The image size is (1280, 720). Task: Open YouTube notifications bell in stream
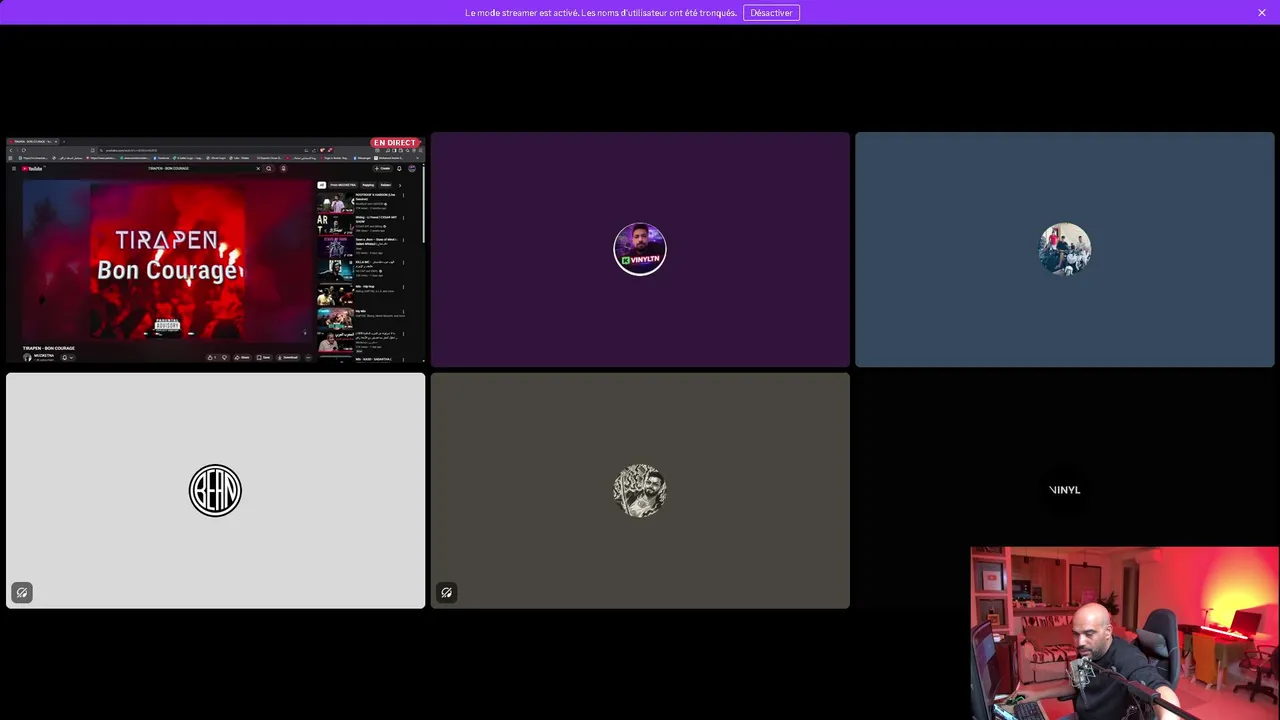(x=399, y=168)
